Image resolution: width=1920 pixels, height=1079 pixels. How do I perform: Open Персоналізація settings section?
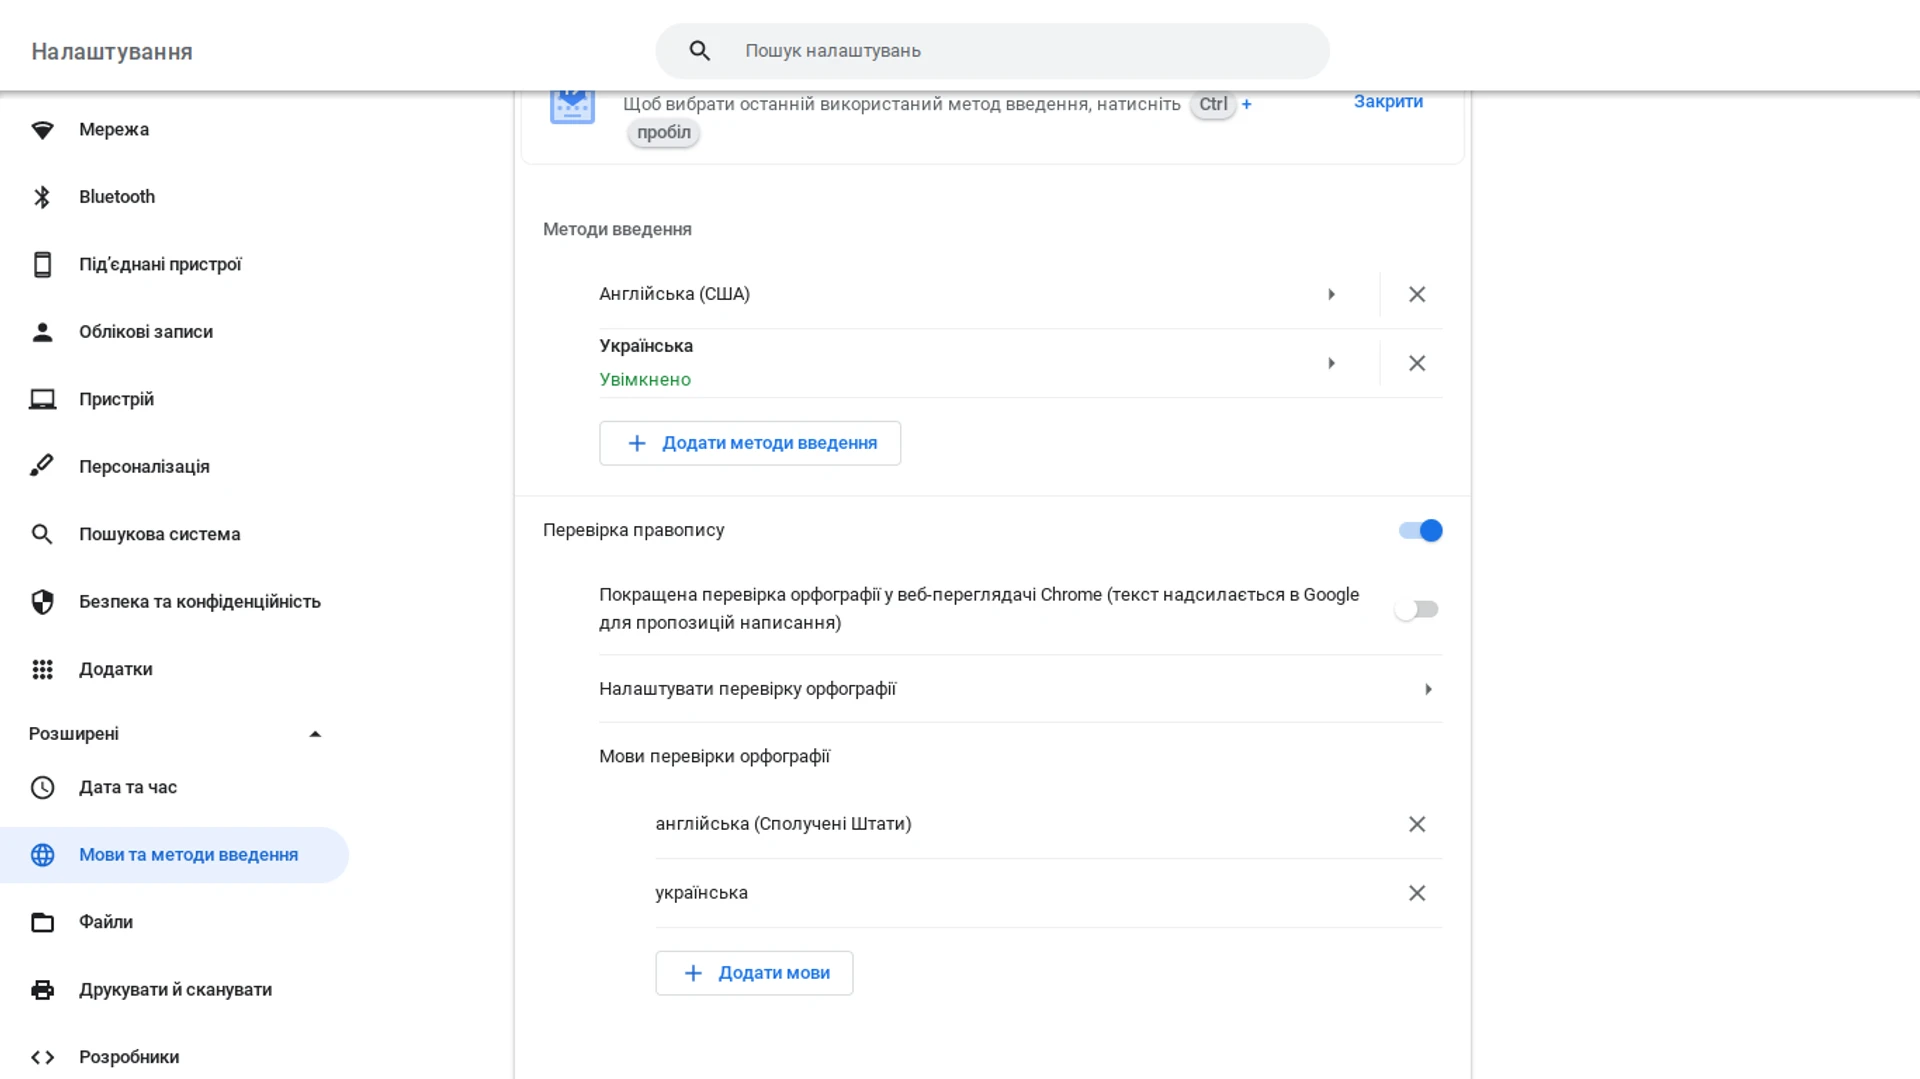(144, 467)
